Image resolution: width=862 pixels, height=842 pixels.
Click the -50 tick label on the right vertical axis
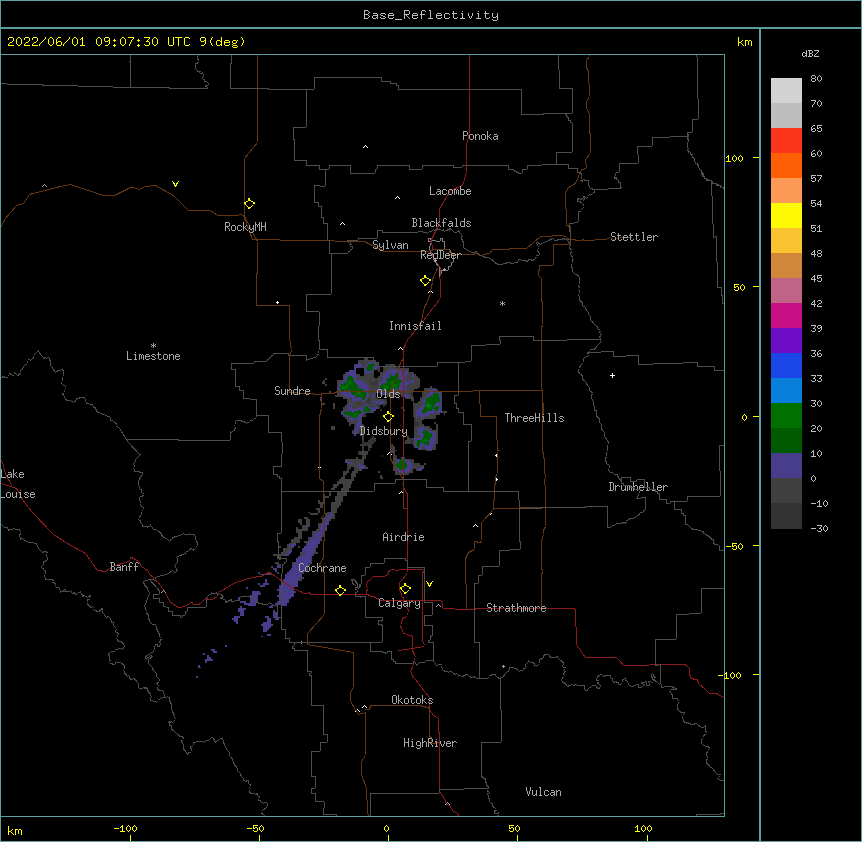(735, 546)
